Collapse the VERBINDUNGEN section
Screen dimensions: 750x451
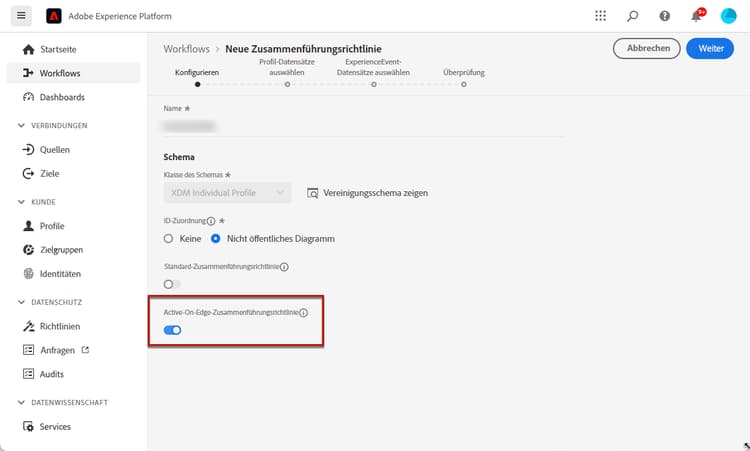tap(21, 125)
